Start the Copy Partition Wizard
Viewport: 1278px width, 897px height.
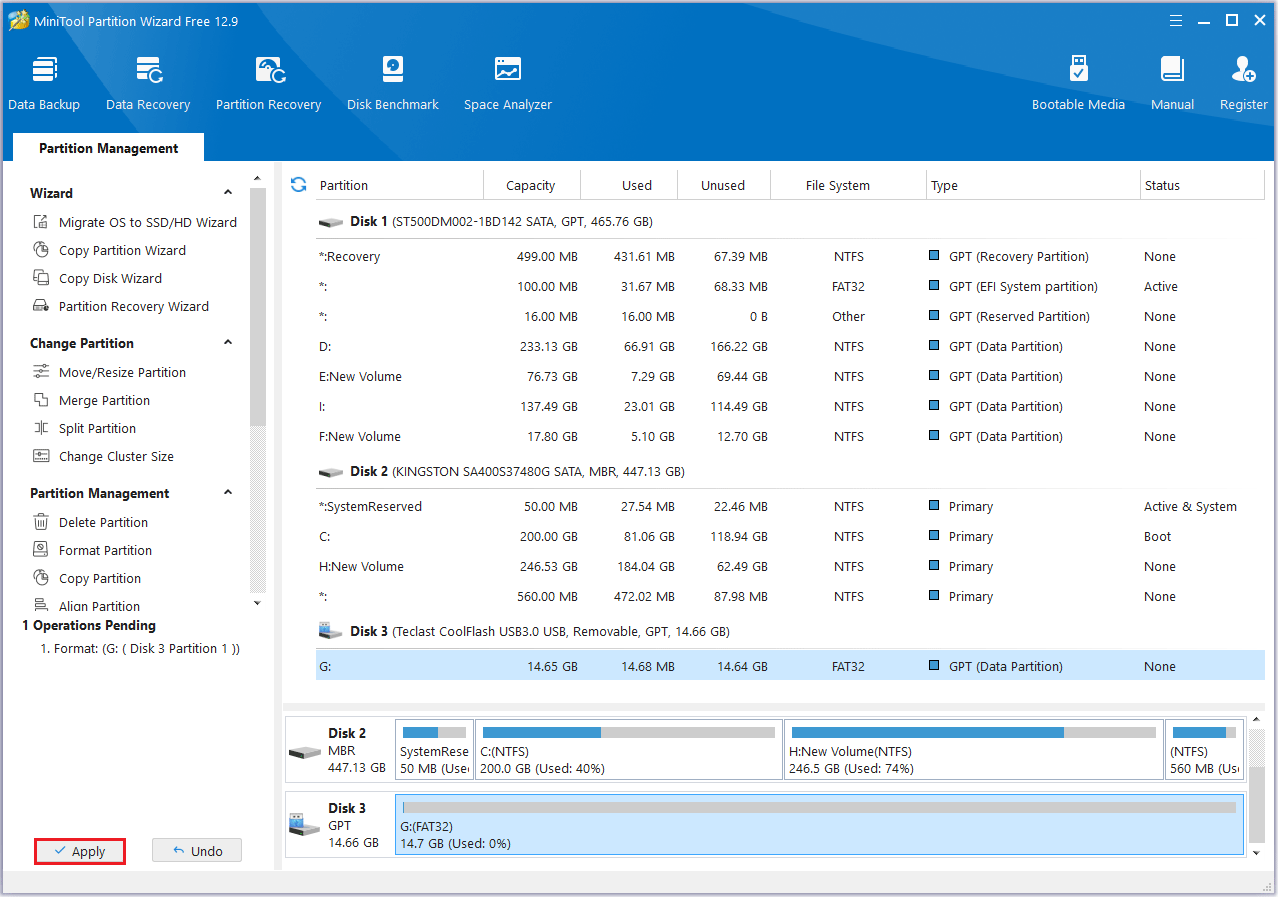pyautogui.click(x=110, y=250)
